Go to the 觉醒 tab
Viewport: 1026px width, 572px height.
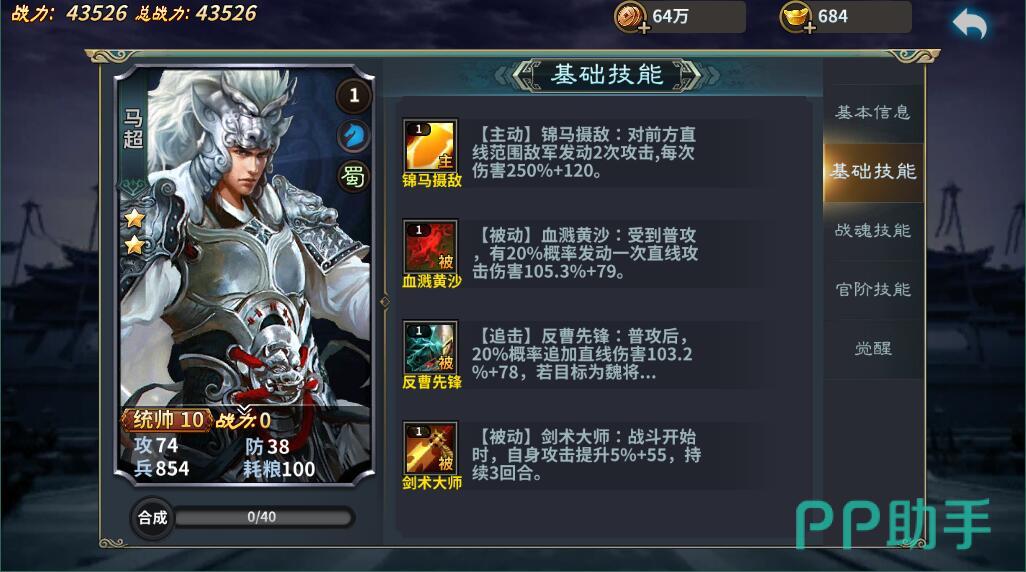tap(873, 348)
